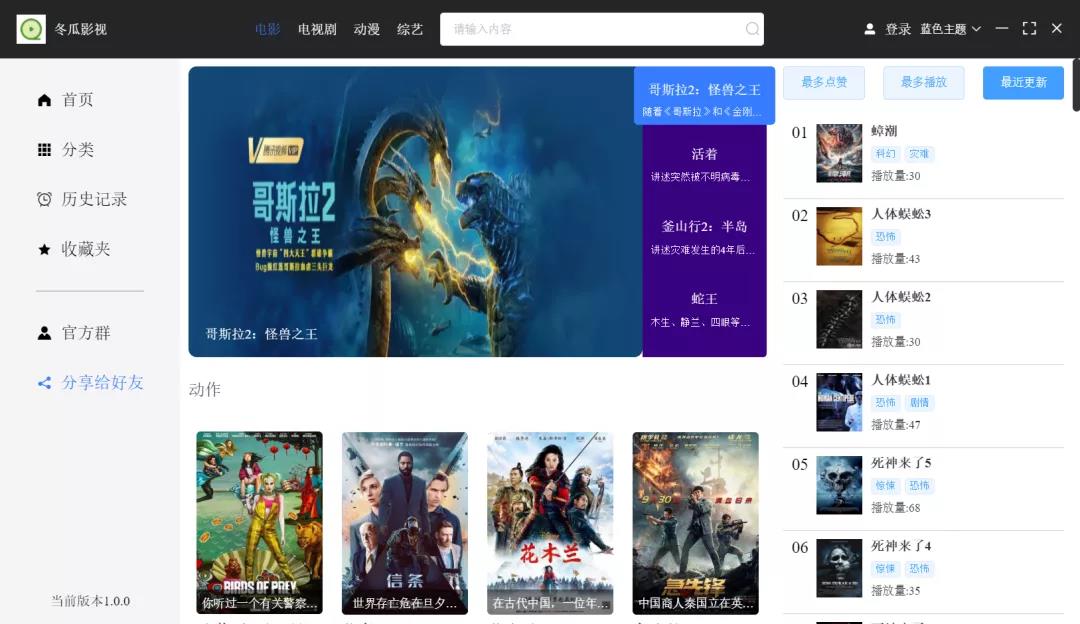Open the 鲸潮 ranking thumbnail
Viewport: 1080px width, 624px height.
pos(839,153)
